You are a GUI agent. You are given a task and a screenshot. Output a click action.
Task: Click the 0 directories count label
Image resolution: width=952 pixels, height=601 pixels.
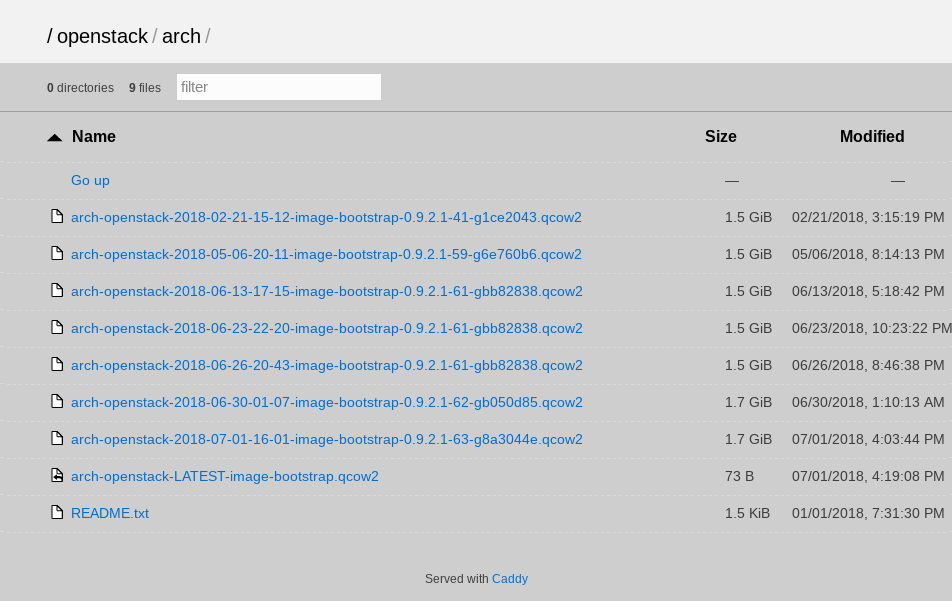[80, 88]
